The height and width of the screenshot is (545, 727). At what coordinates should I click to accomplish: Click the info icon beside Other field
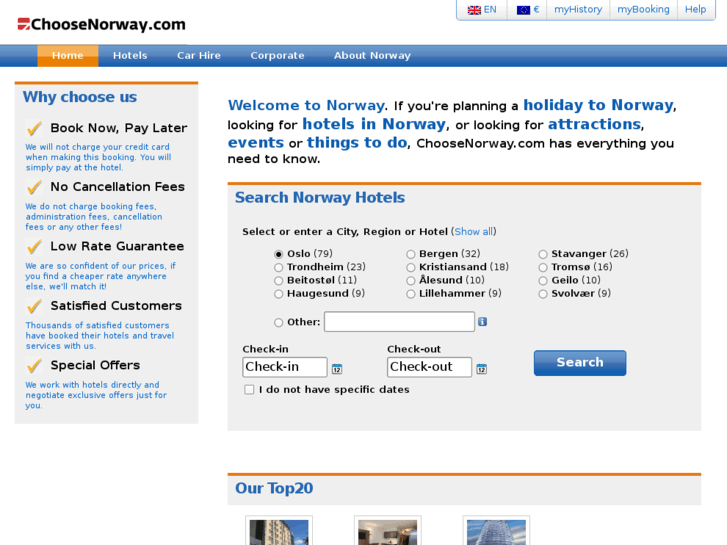[483, 321]
